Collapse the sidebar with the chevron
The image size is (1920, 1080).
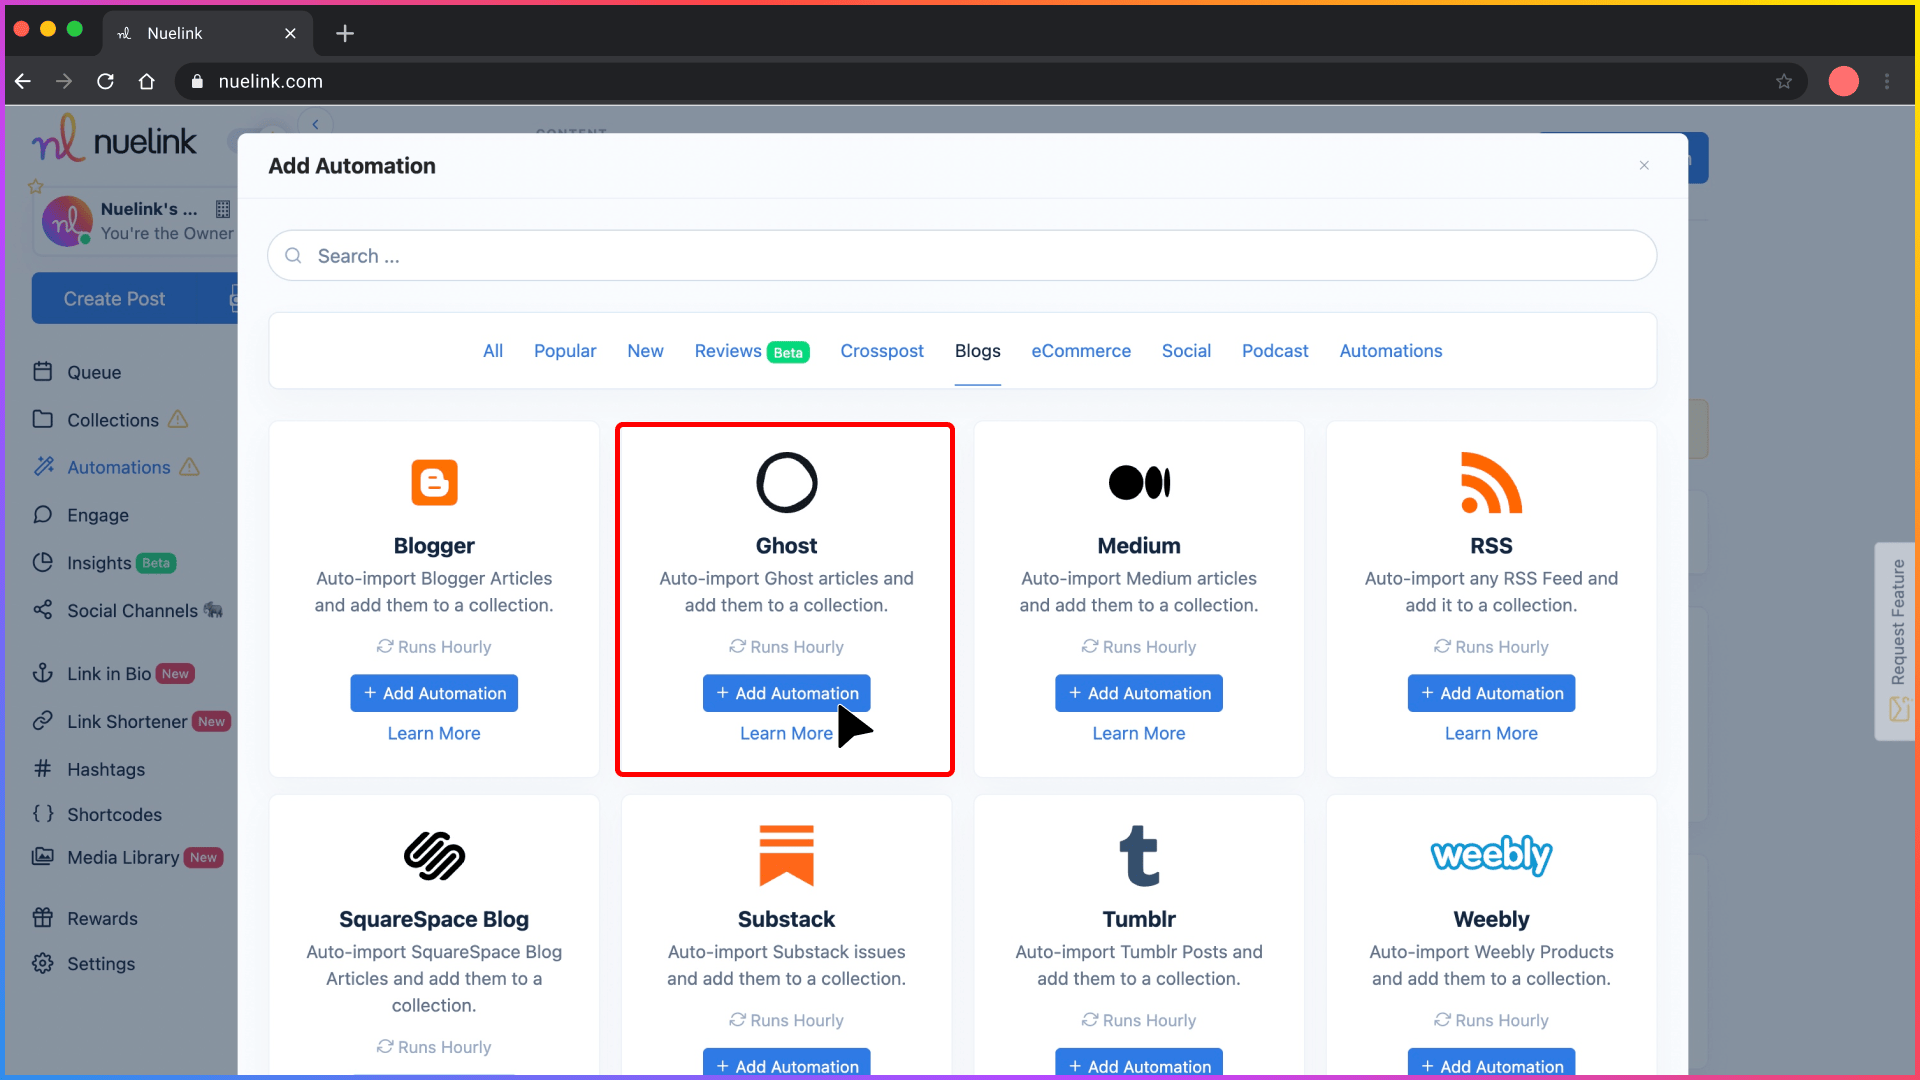click(315, 124)
